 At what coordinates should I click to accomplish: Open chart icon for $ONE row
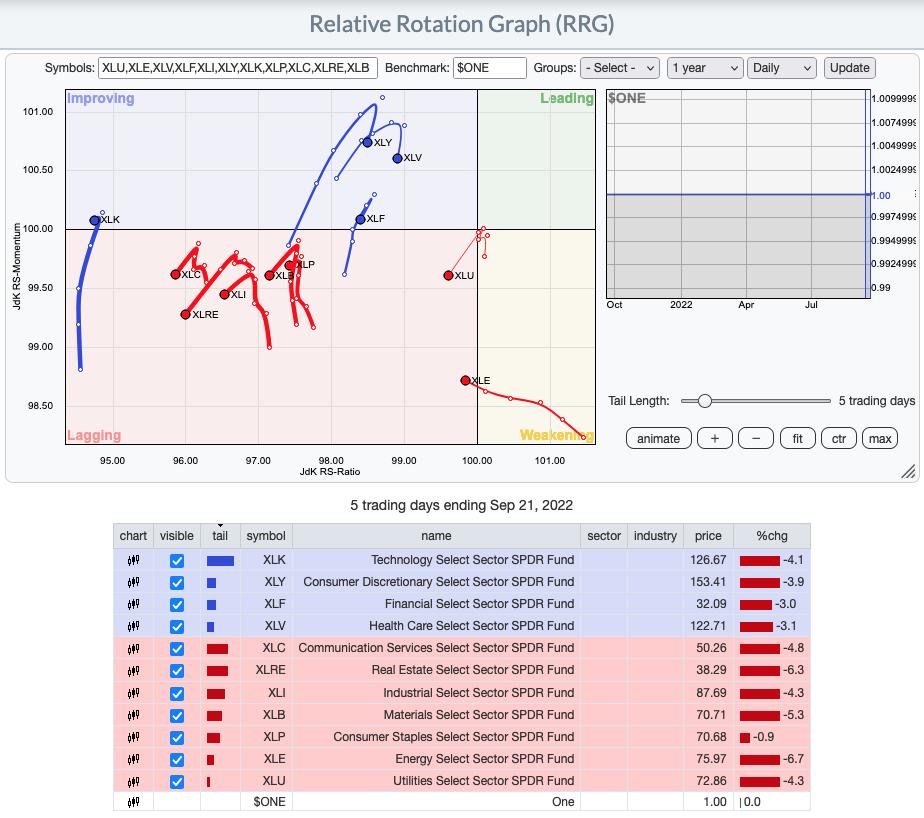coord(134,802)
